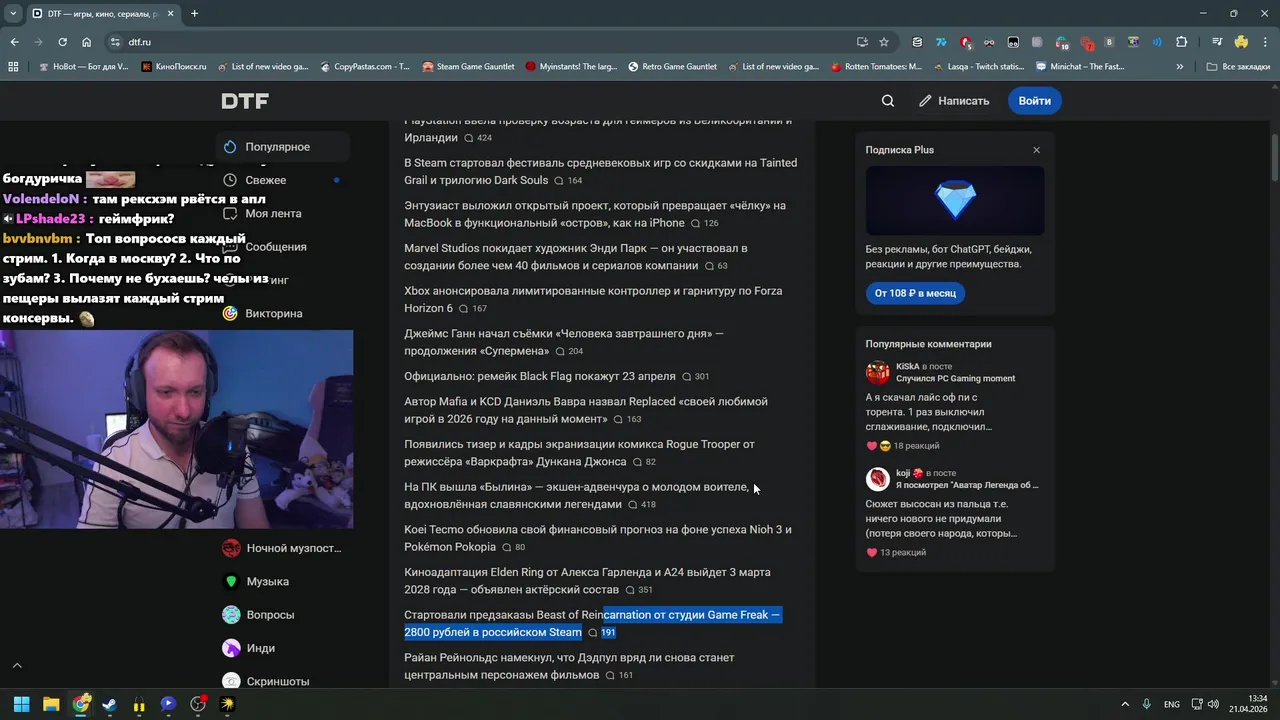Open article about Forza Horizon 6 controller
The height and width of the screenshot is (720, 1280).
click(593, 299)
